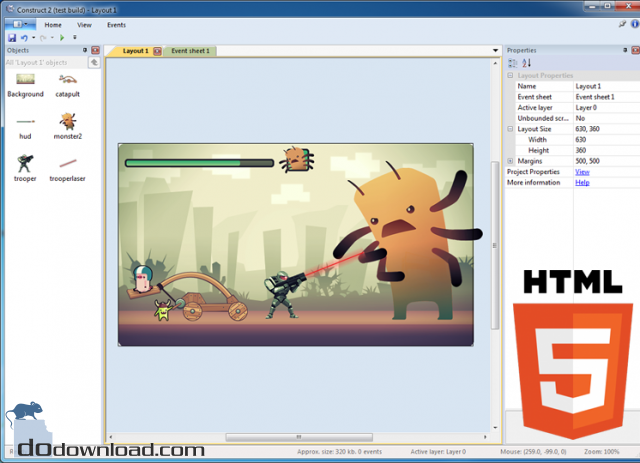Select the monster2 object

coord(68,127)
